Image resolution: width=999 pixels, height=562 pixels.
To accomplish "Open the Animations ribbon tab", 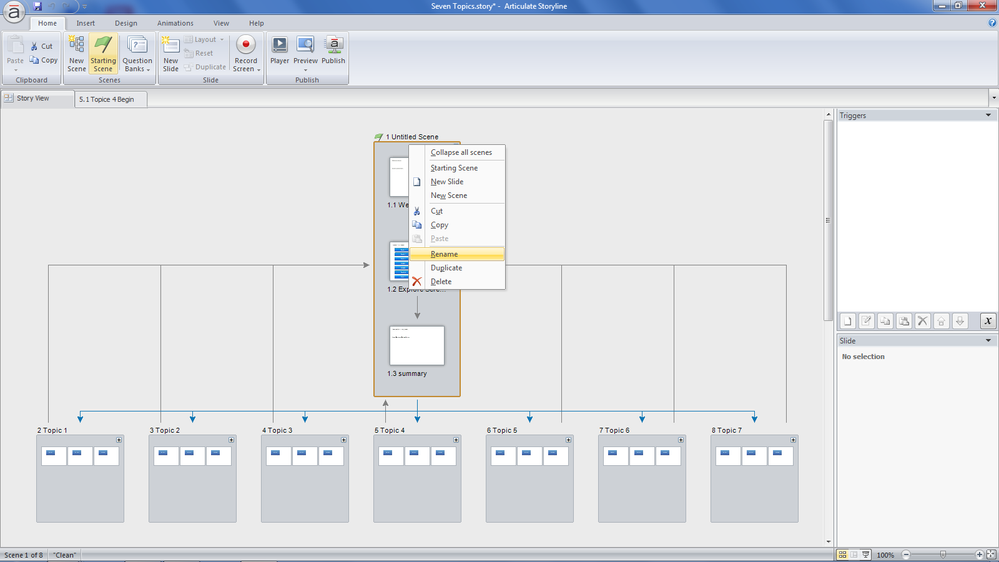I will [x=175, y=23].
